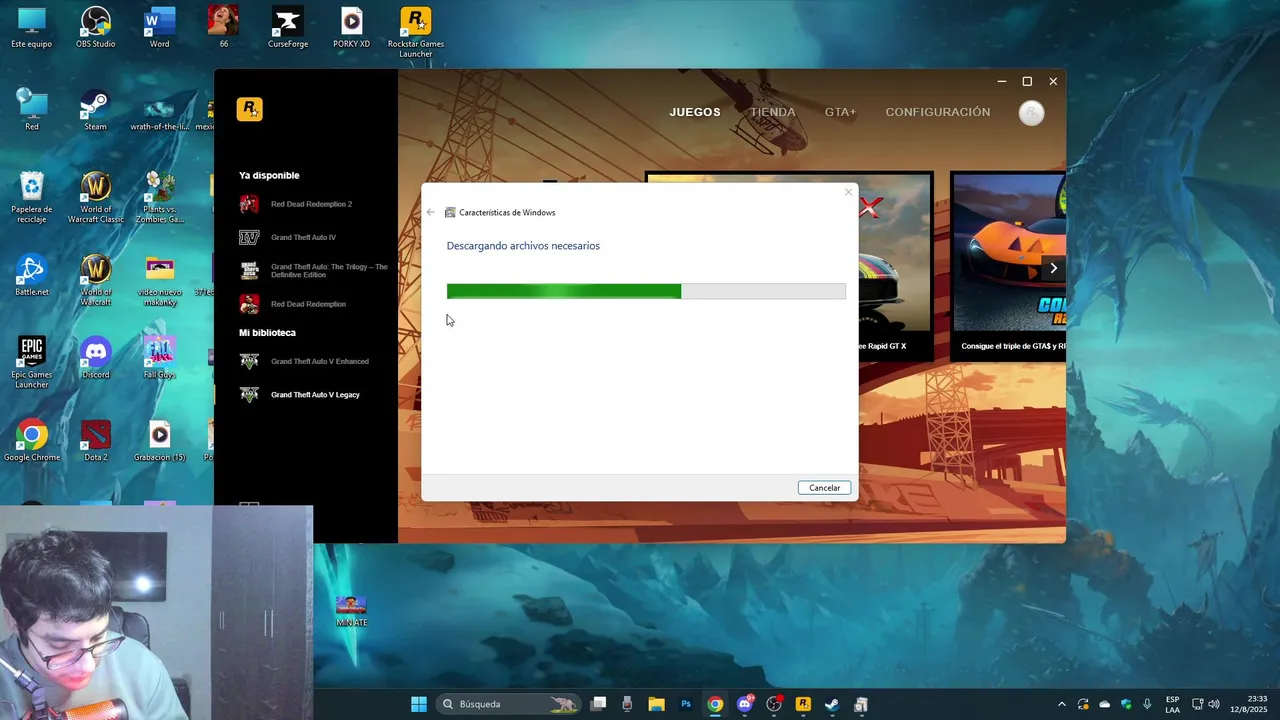The height and width of the screenshot is (720, 1280).
Task: Open OBS Studio desktop shortcut
Action: point(95,28)
